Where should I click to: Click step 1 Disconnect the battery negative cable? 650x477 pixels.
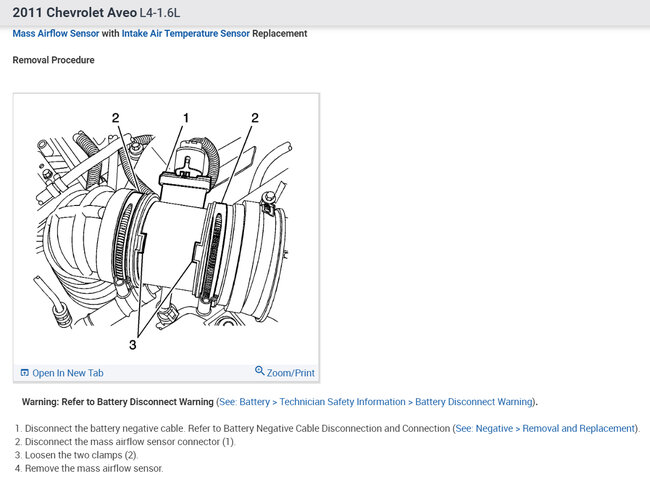[327, 429]
